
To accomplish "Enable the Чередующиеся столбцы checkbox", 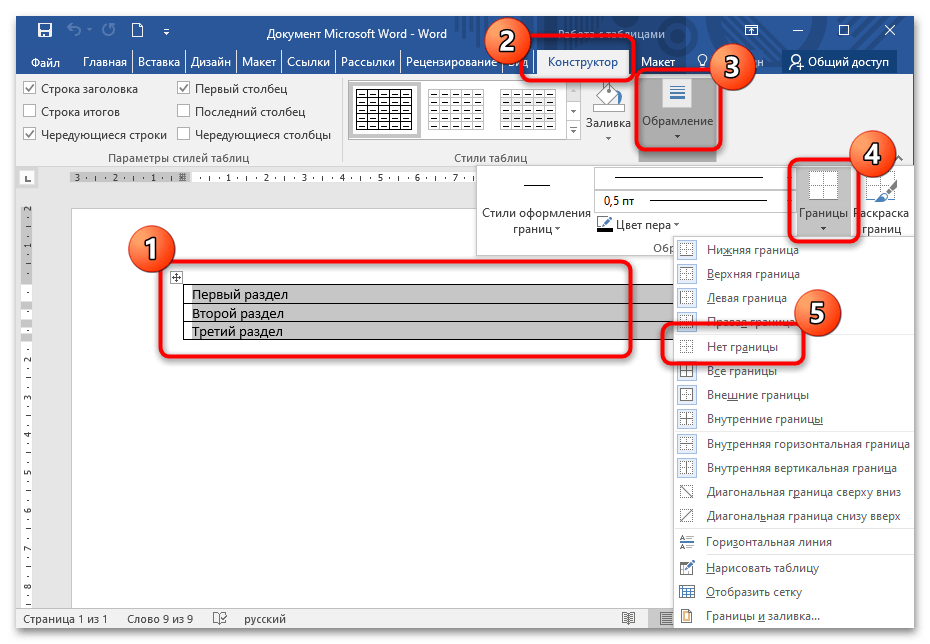I will (183, 135).
